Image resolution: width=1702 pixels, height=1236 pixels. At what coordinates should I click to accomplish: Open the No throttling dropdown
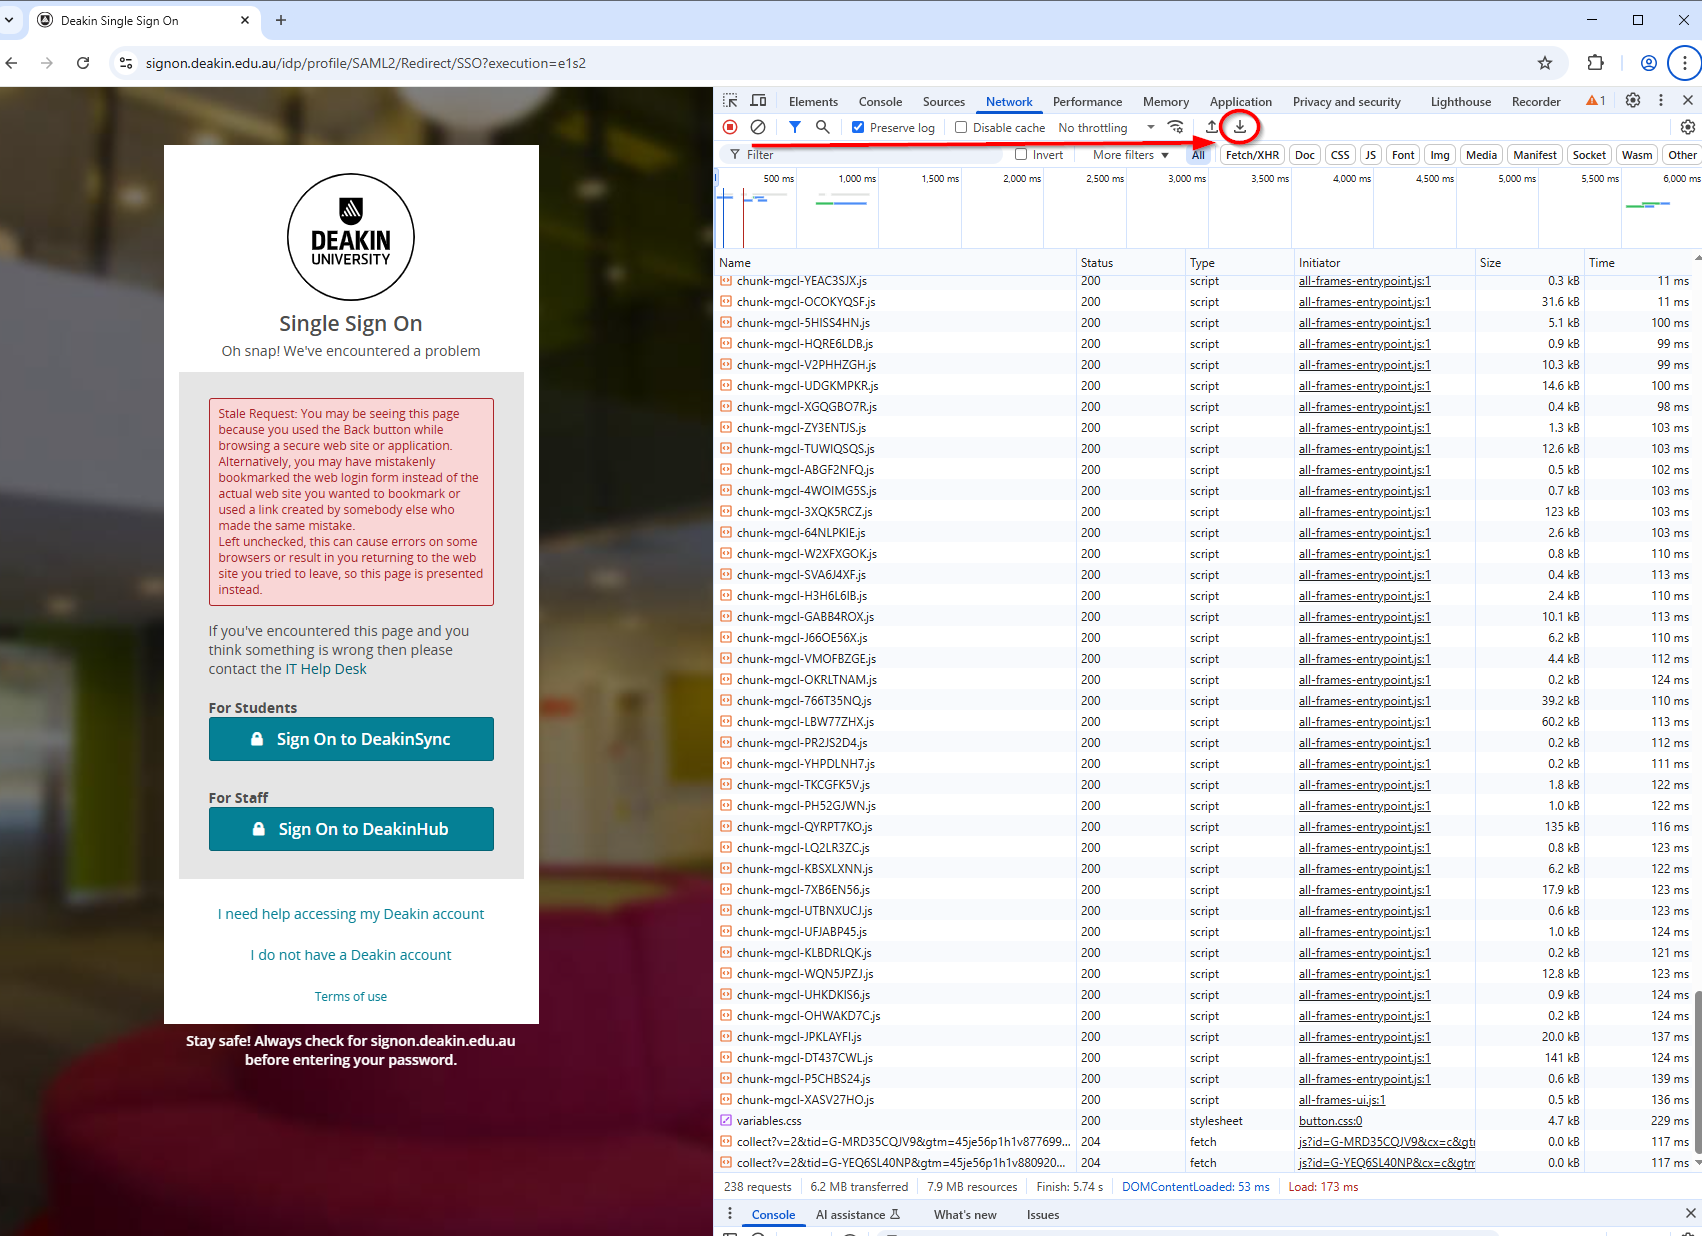(x=1106, y=128)
